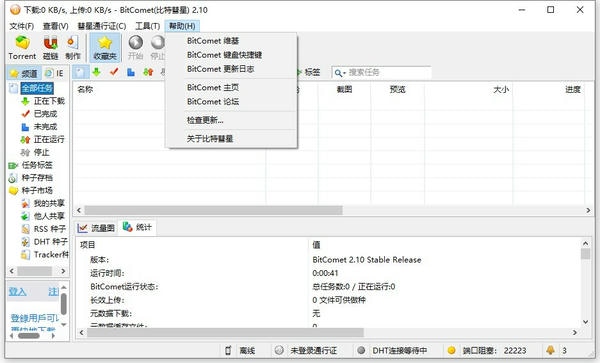
Task: Choose BitComet 主页 menu entry
Action: pos(231,88)
